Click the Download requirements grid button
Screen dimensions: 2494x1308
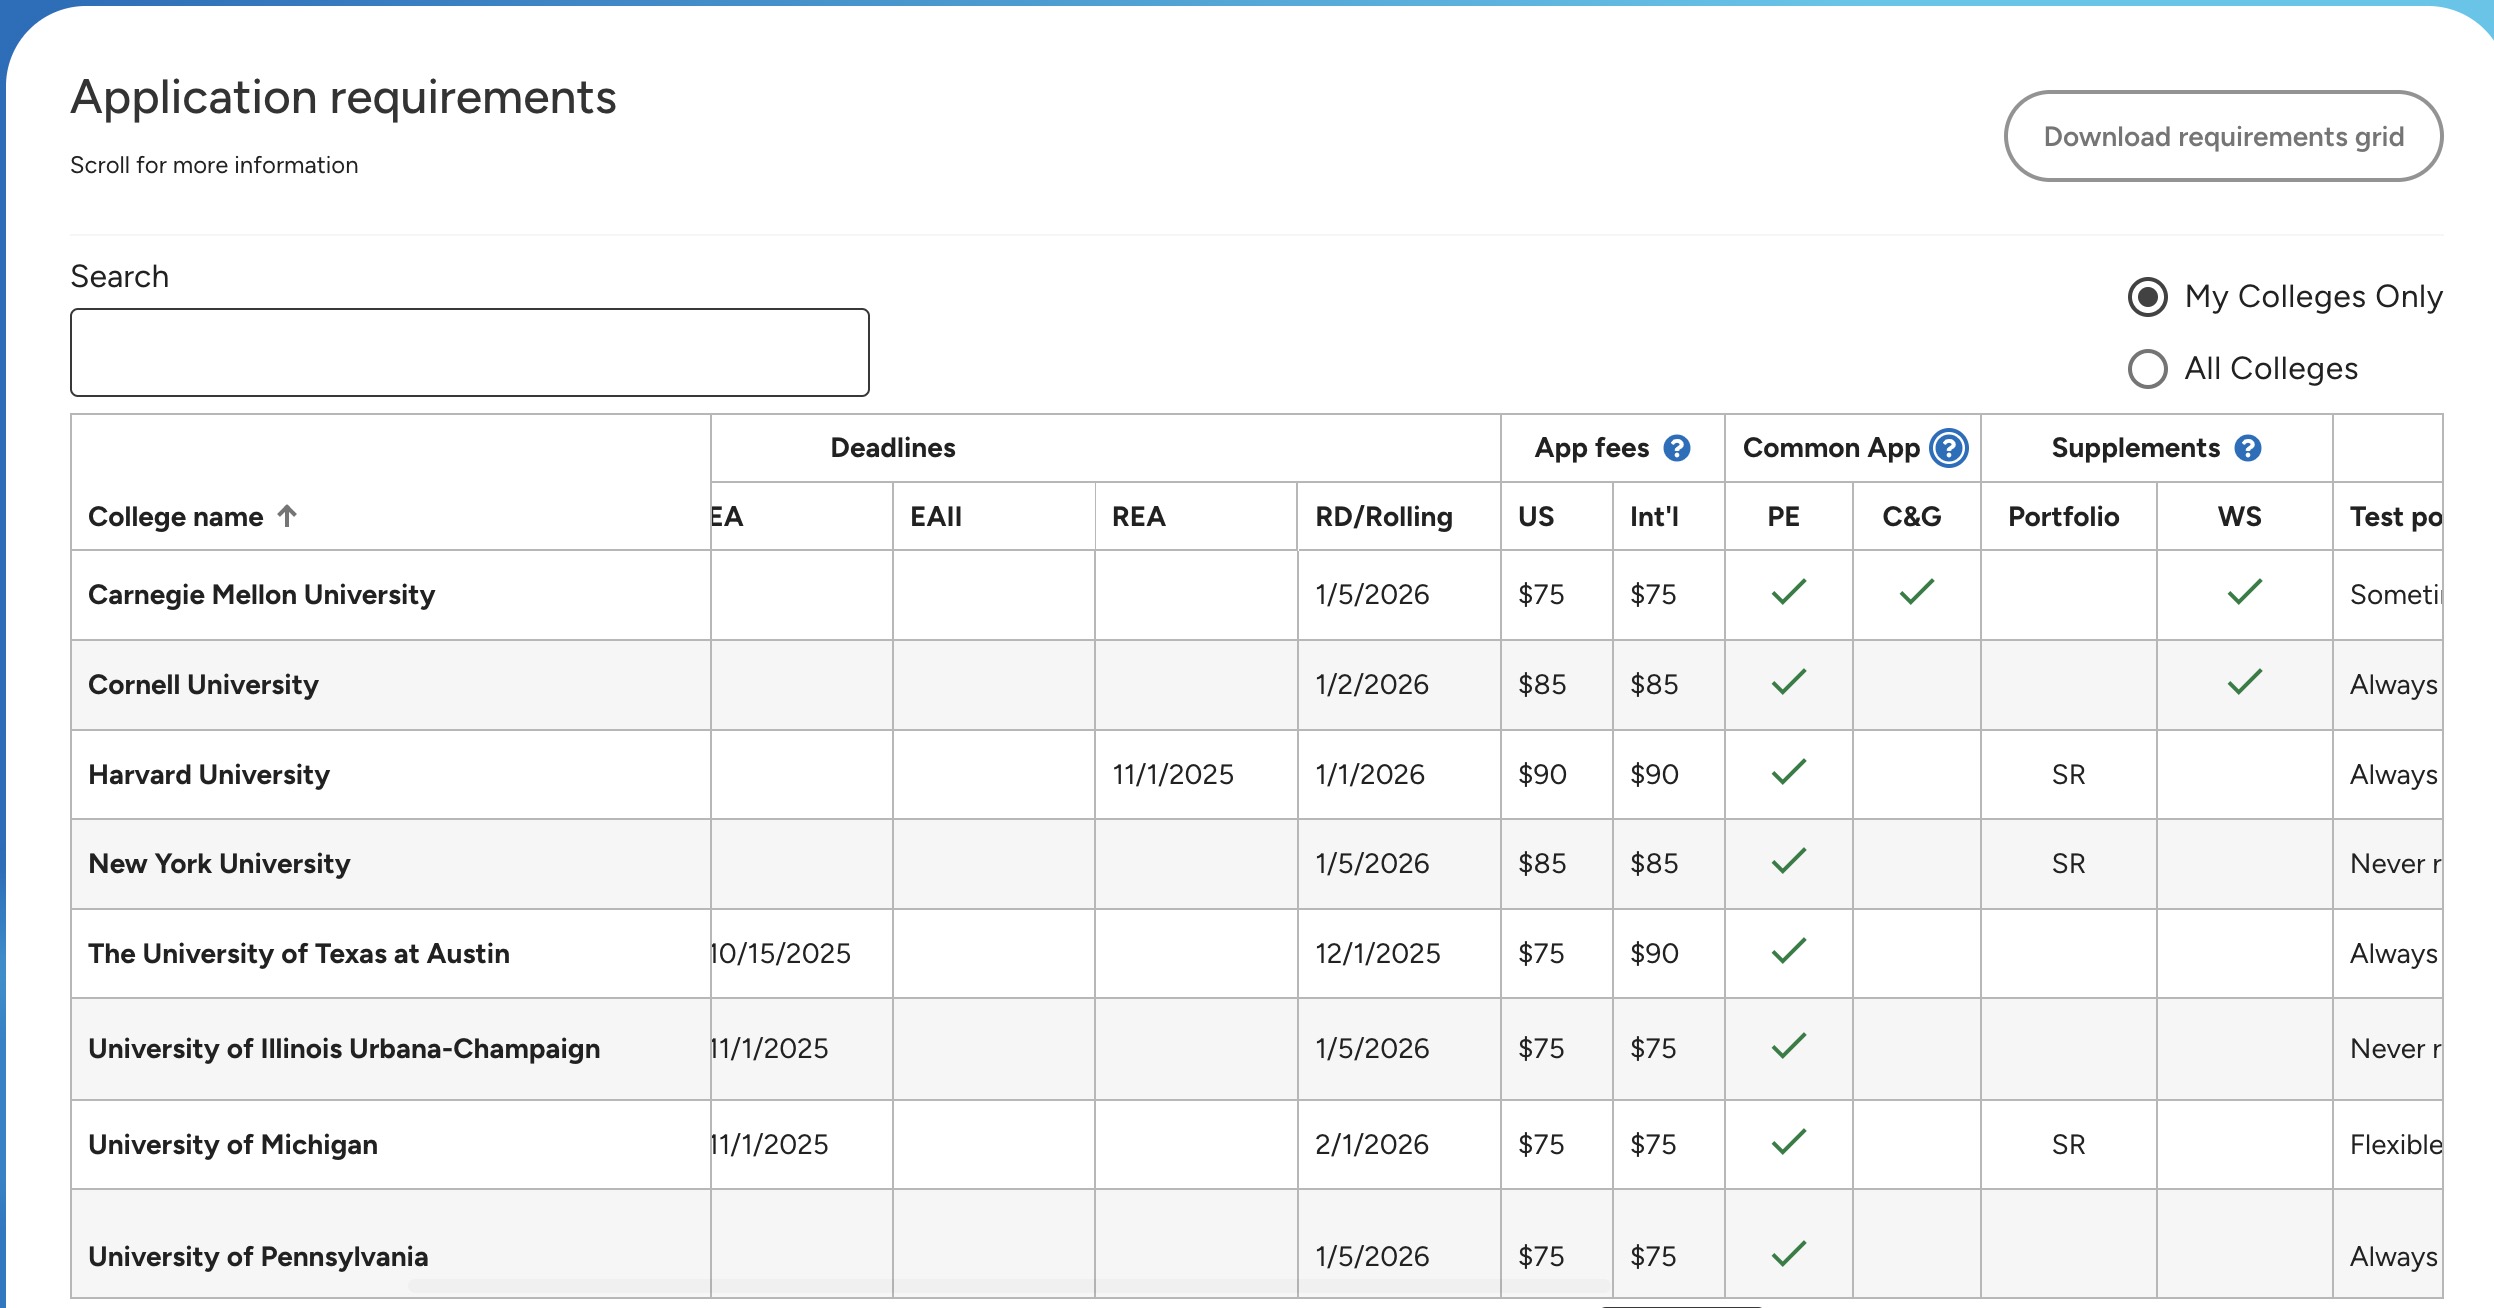point(2223,136)
